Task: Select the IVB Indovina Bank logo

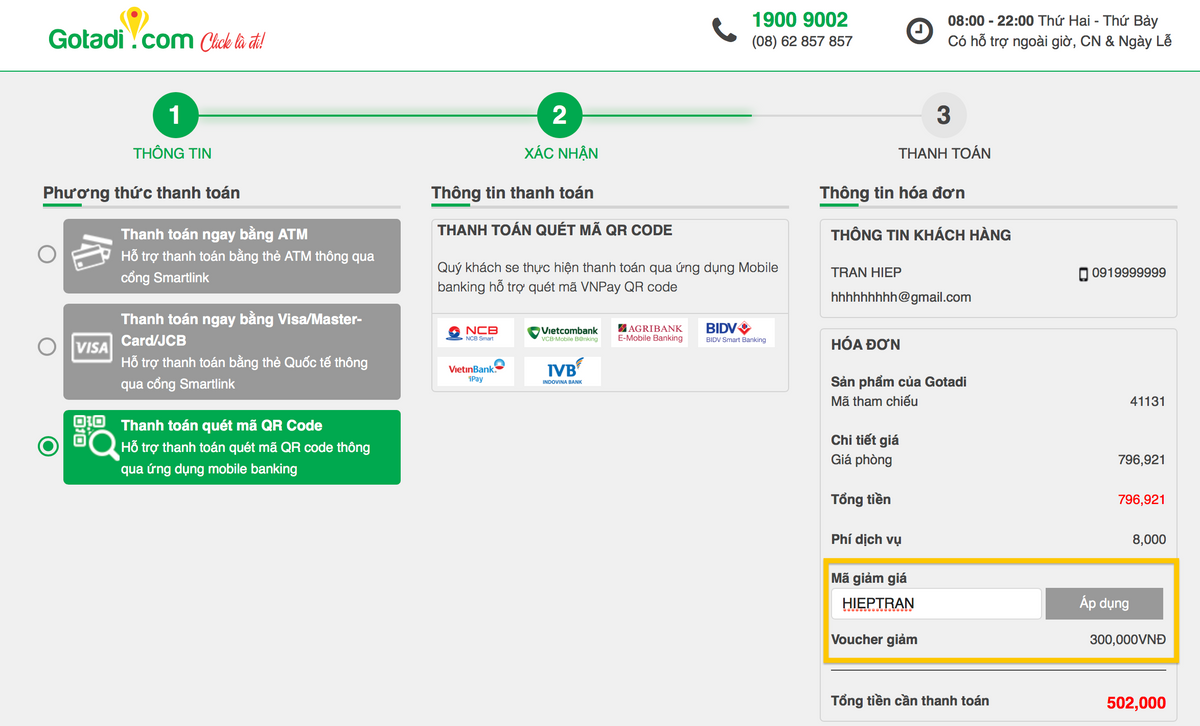Action: [563, 371]
